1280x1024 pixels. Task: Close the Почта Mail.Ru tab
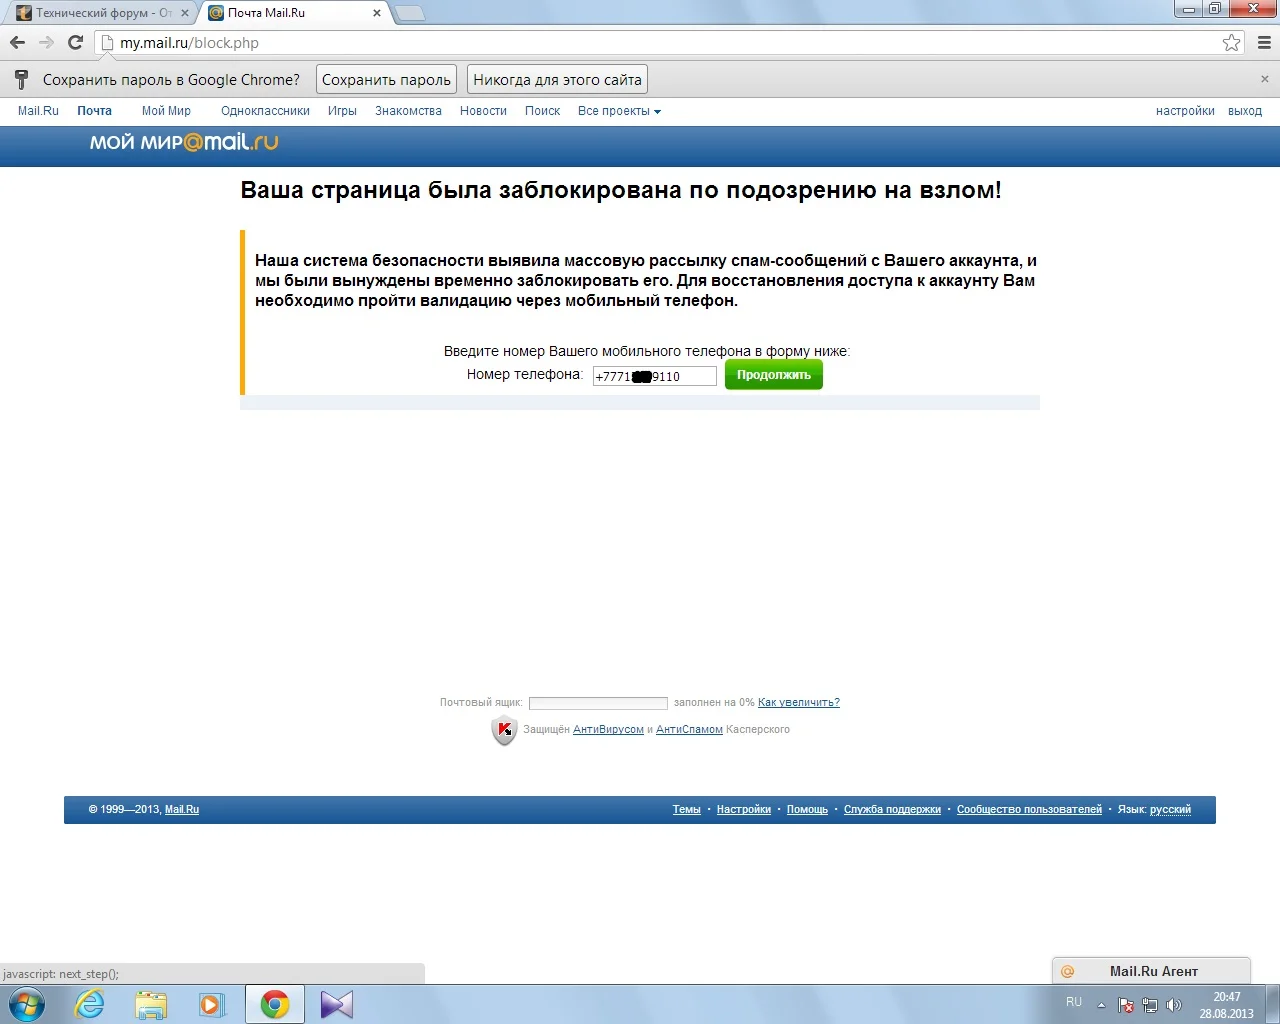377,13
